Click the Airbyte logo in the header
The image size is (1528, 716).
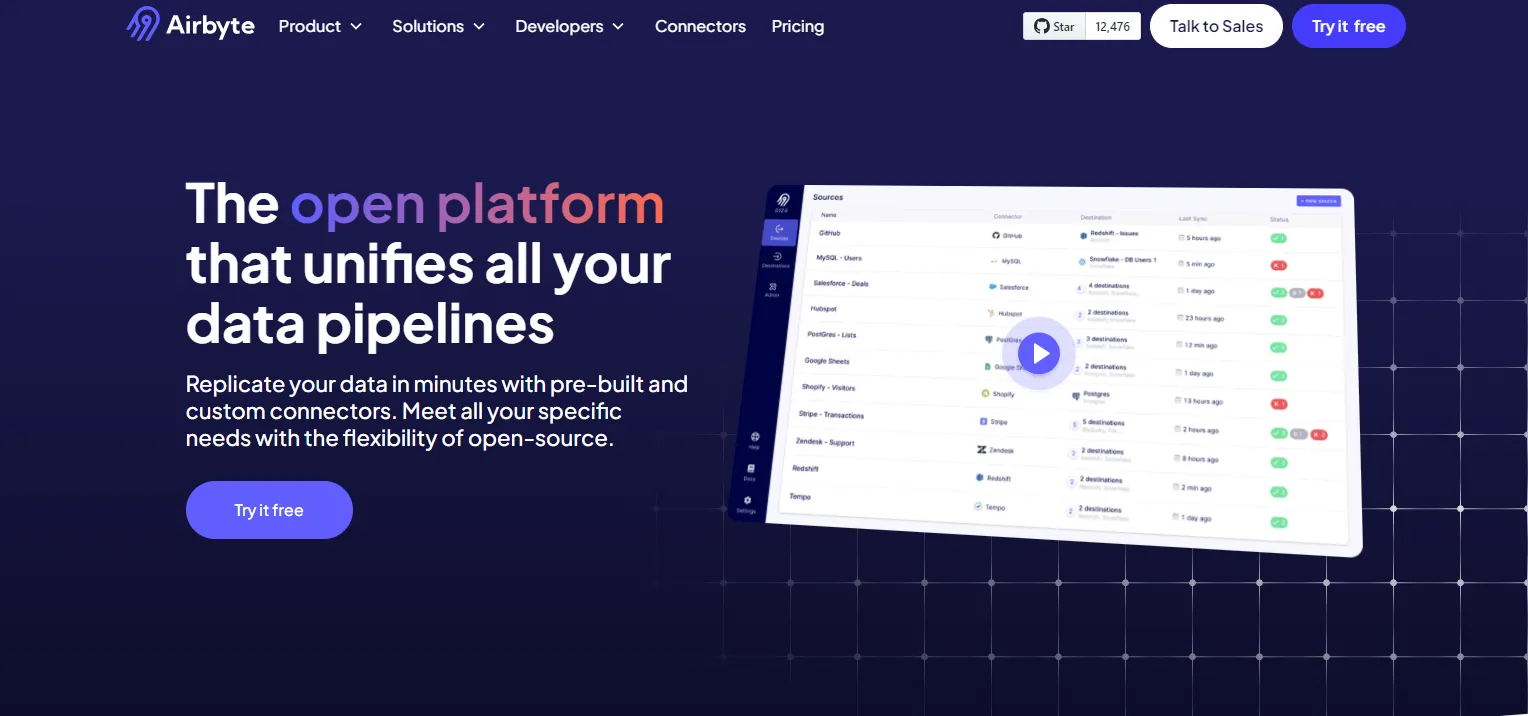coord(190,26)
